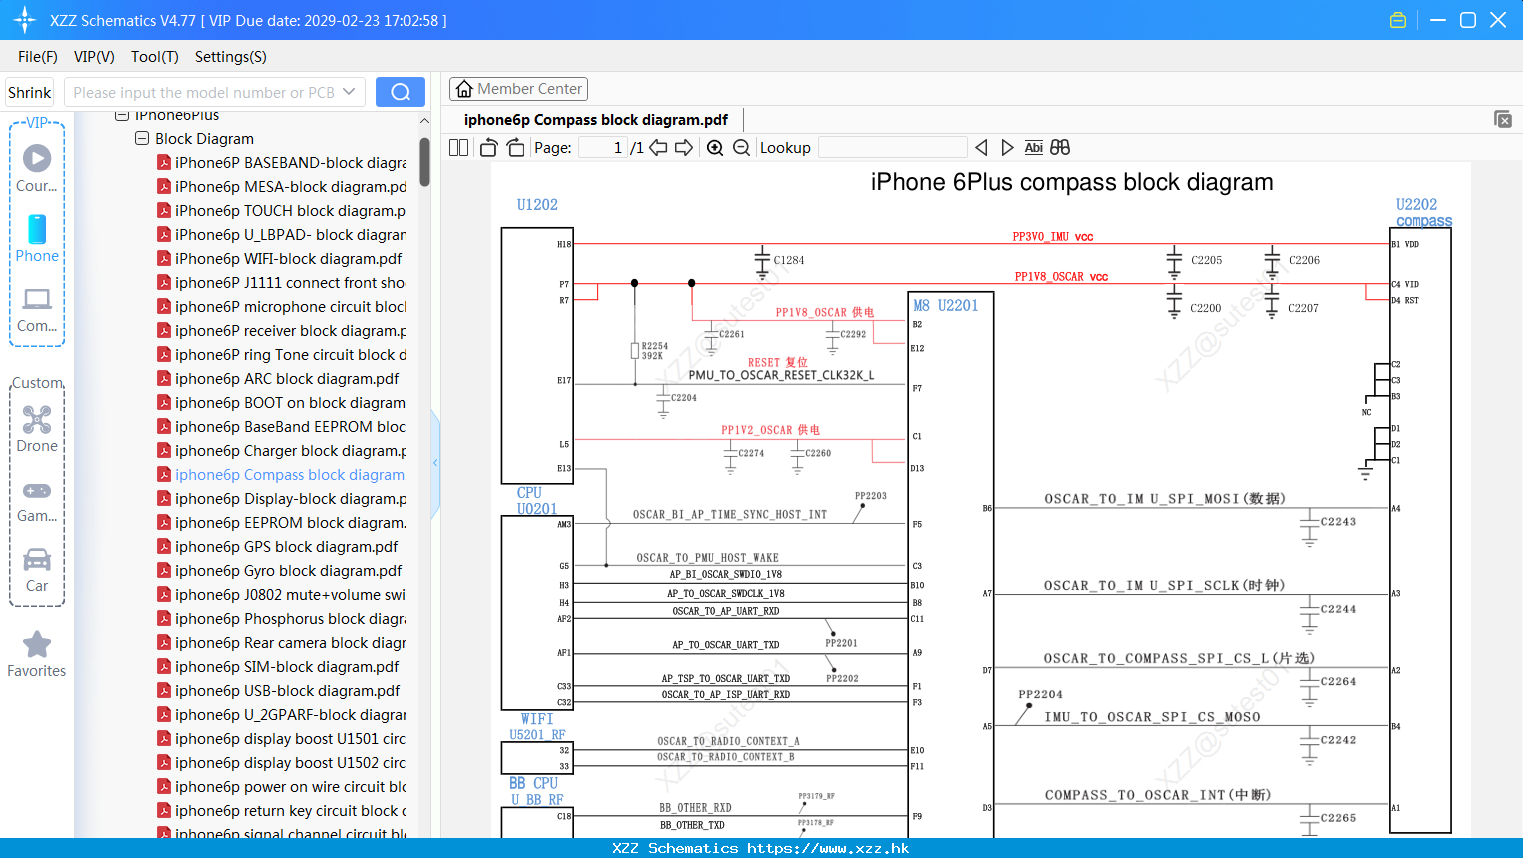The height and width of the screenshot is (858, 1523).
Task: Open iphone6P microphone circuit block file
Action: [x=290, y=306]
